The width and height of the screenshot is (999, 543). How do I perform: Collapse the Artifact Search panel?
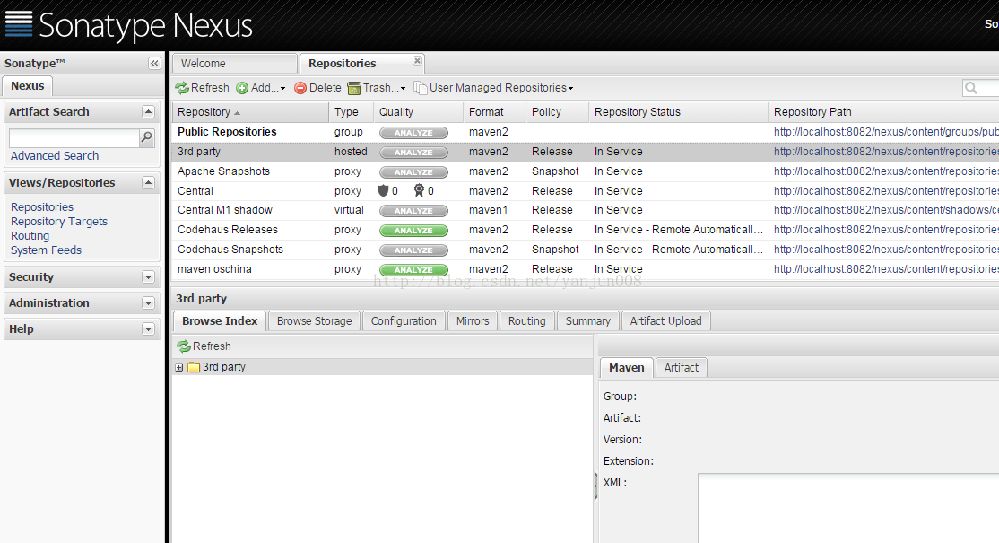click(x=148, y=112)
